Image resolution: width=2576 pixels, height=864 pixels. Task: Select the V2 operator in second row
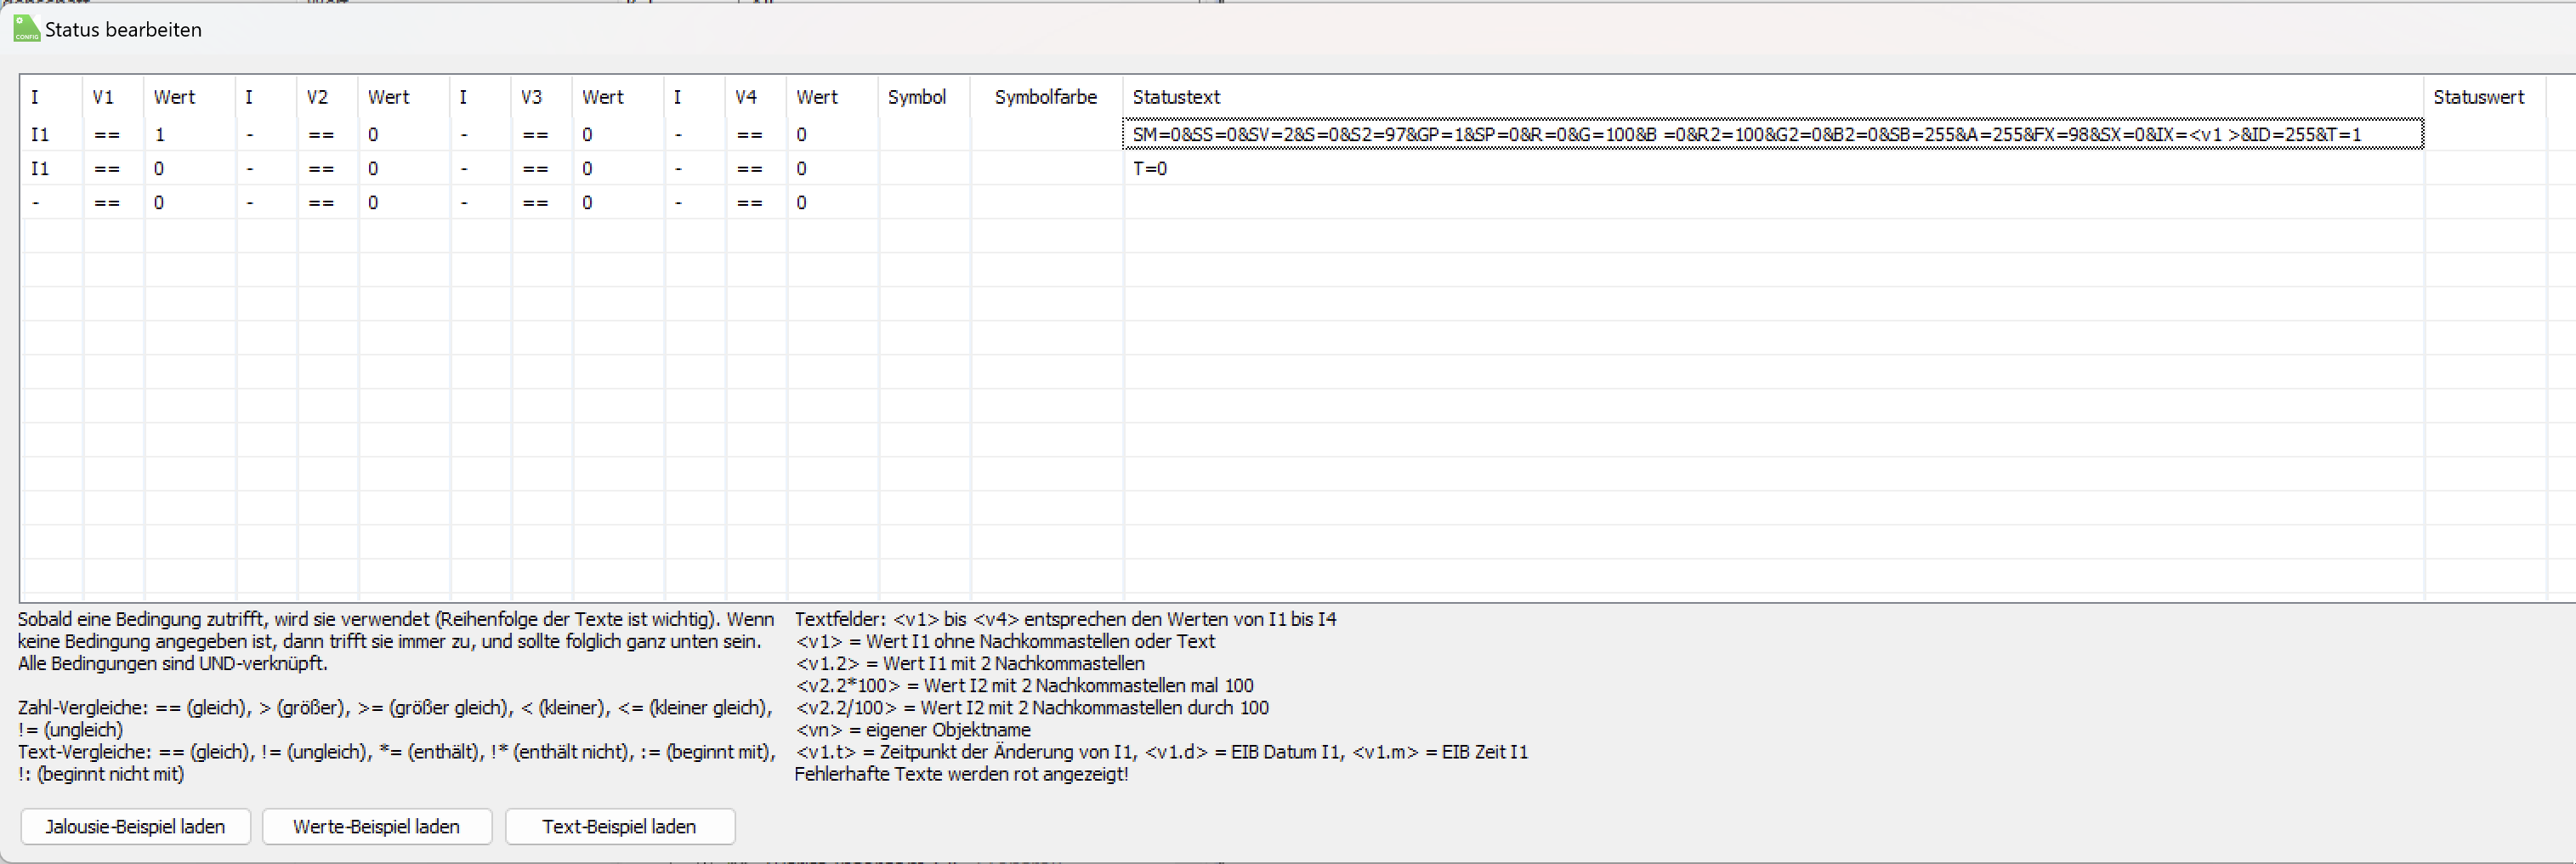coord(321,168)
